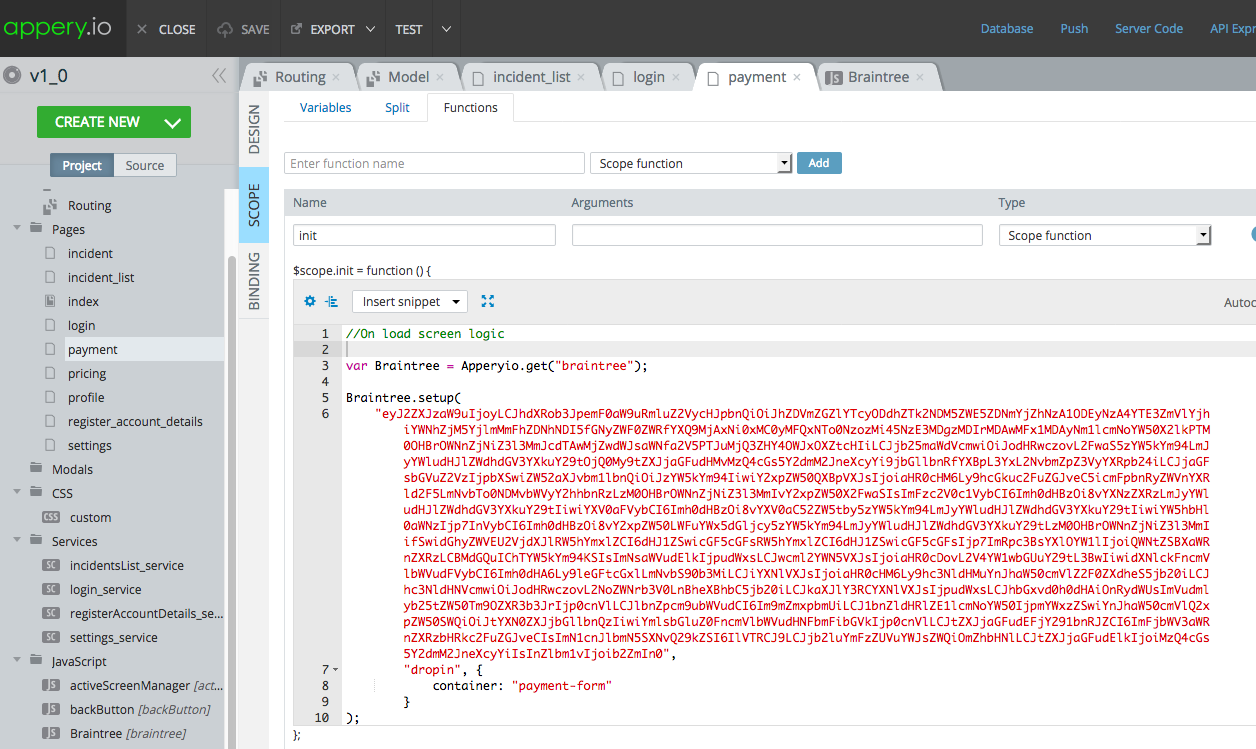Open the BINDING vertical tab
Screen dimensions: 1256x749
point(254,281)
